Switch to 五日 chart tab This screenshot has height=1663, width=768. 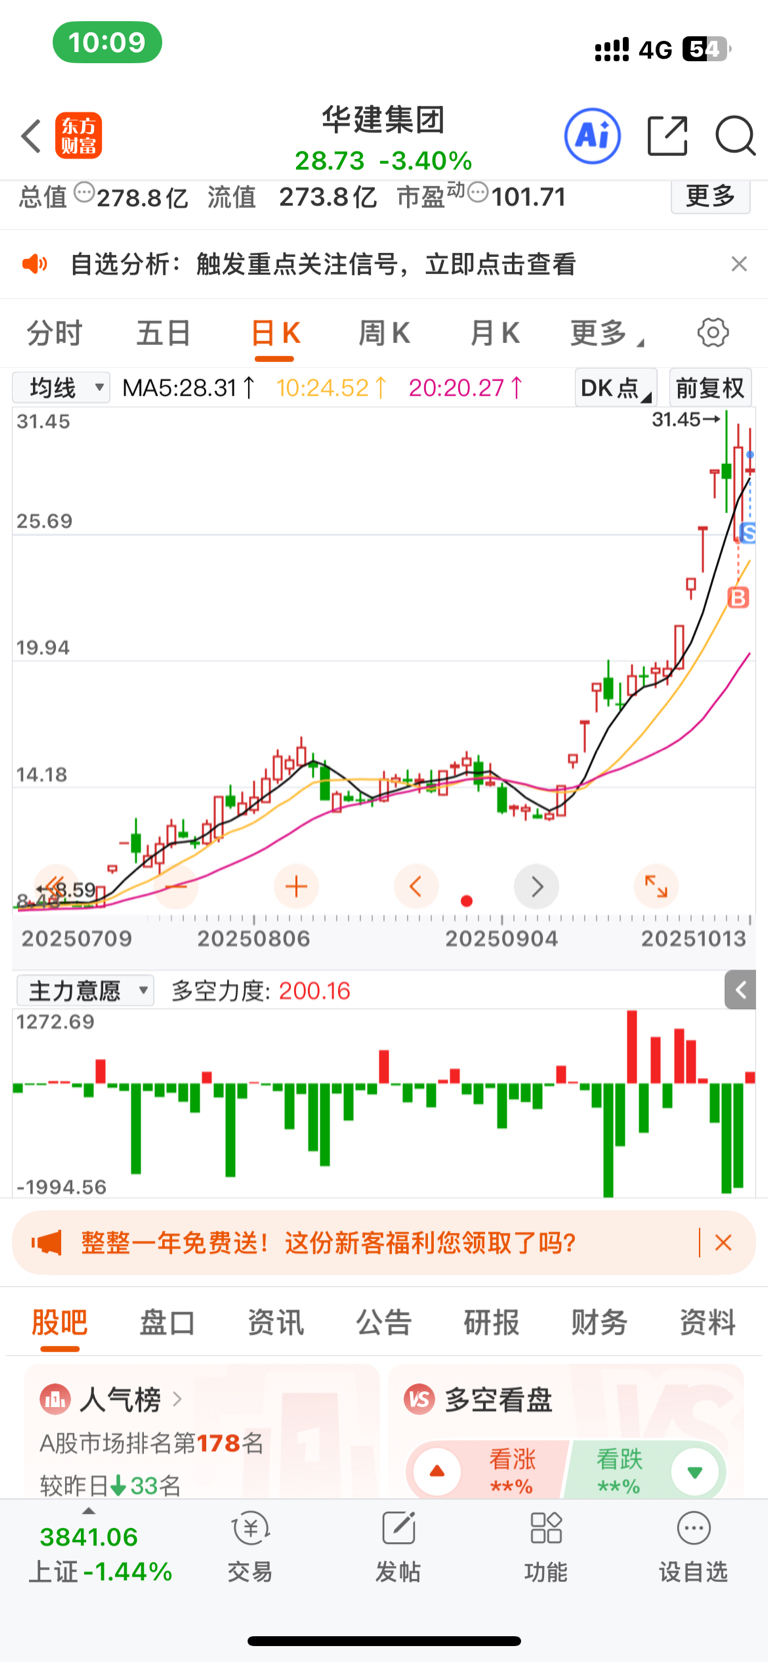point(163,333)
